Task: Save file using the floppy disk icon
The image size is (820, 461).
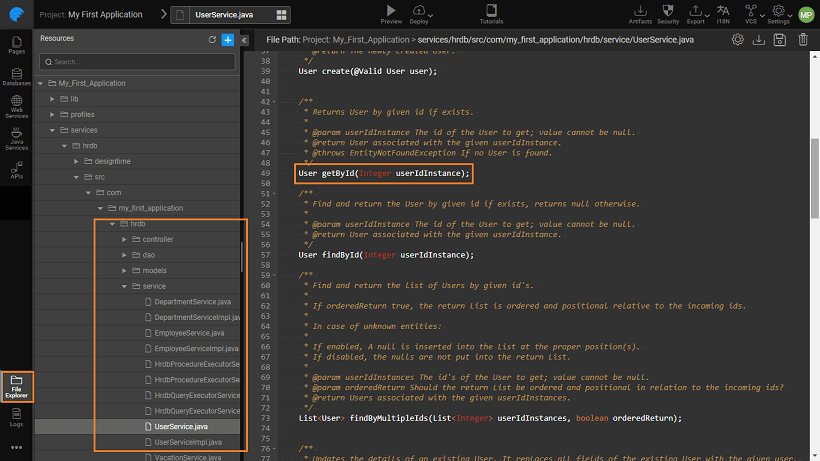Action: (780, 40)
